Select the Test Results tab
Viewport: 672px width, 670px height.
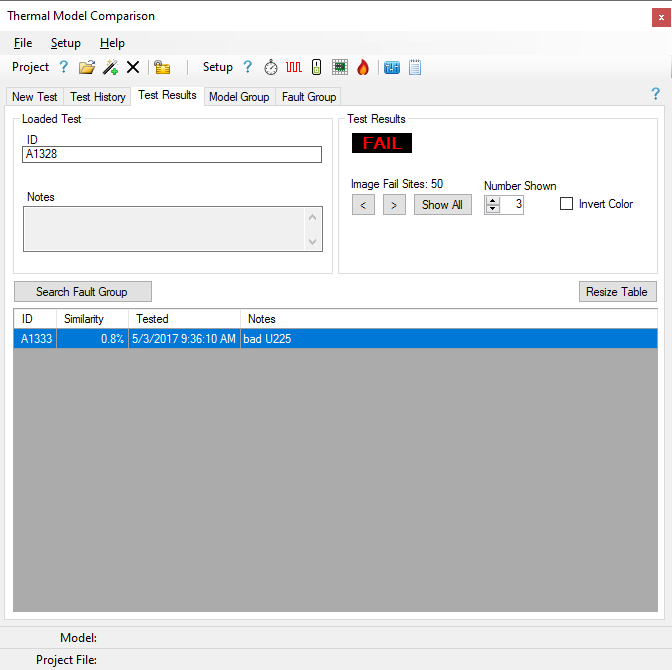pos(168,95)
